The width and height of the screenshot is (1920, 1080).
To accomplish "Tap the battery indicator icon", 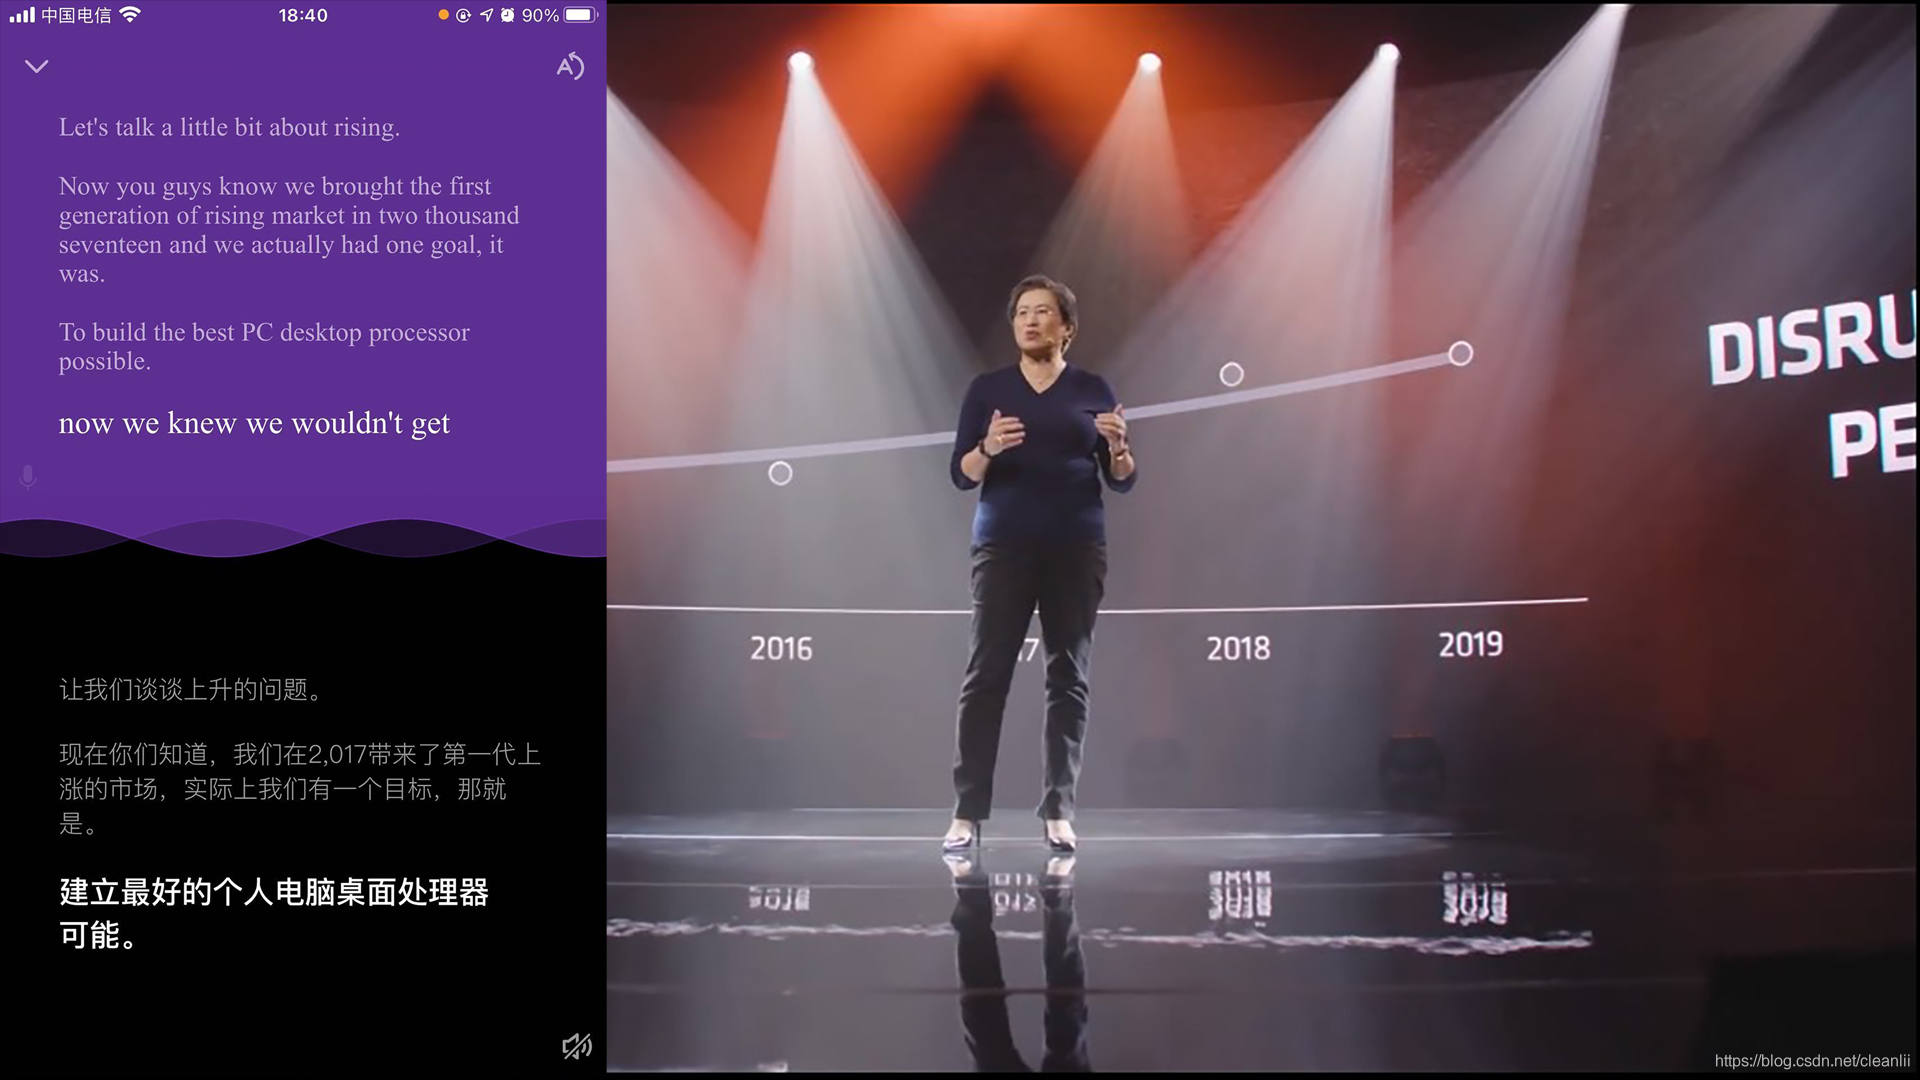I will click(x=580, y=15).
